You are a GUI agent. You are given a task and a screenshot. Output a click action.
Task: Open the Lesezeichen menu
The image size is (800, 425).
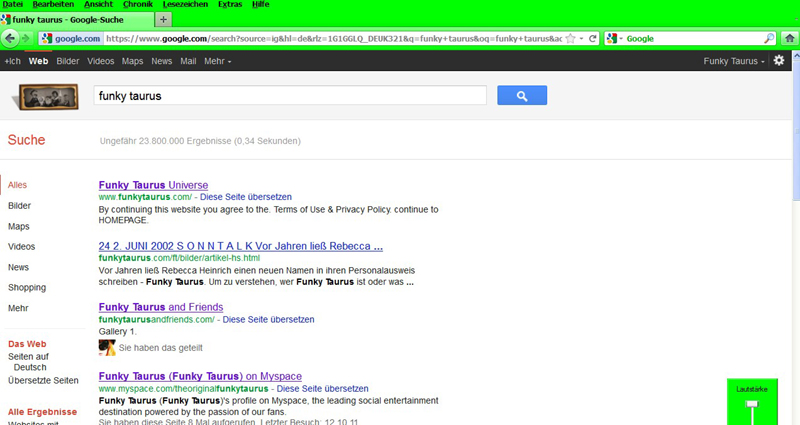184,5
